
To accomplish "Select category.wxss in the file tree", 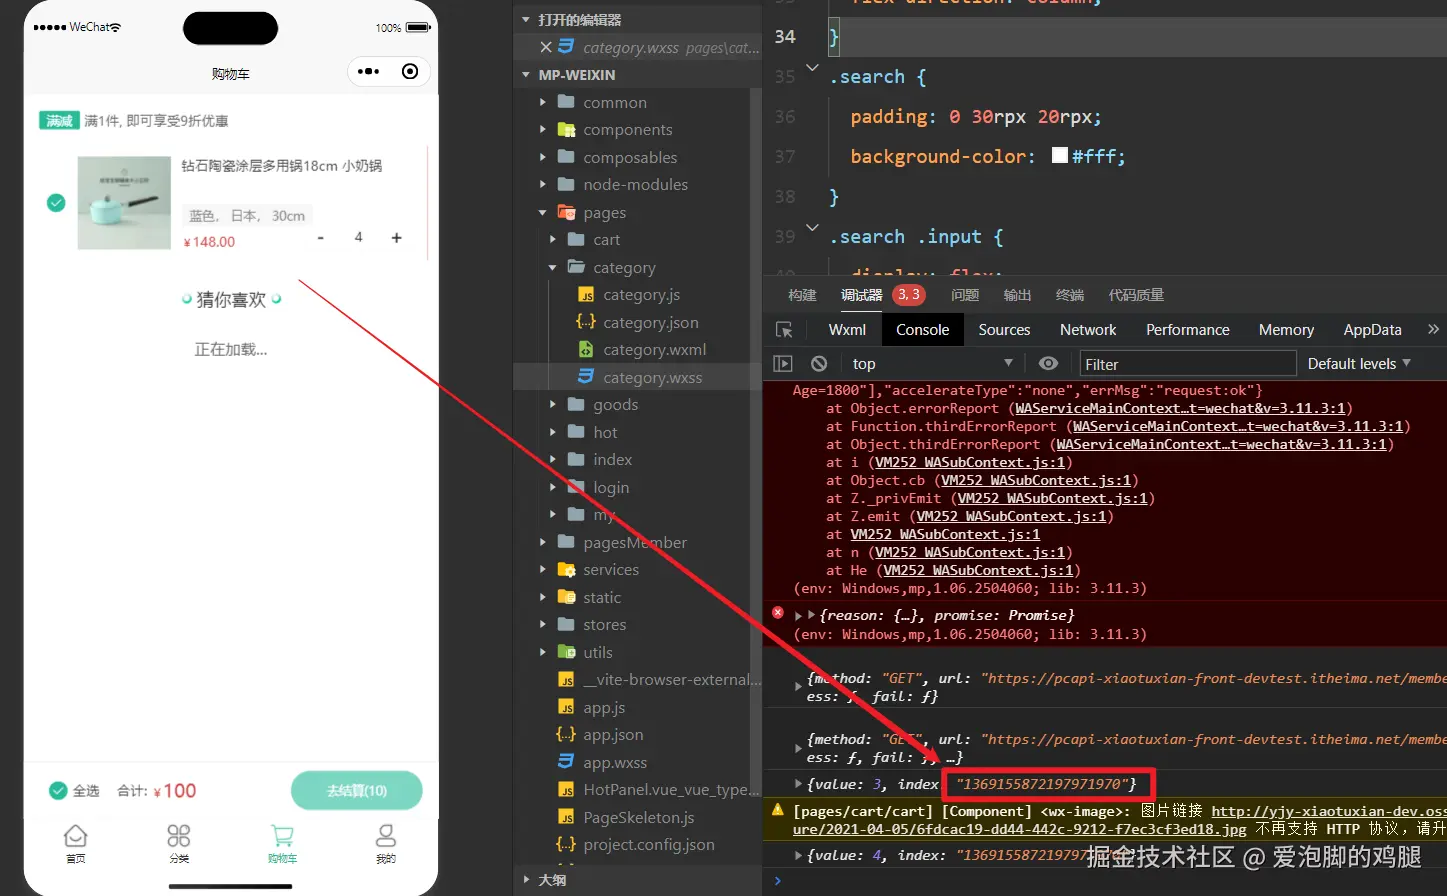I will [653, 377].
